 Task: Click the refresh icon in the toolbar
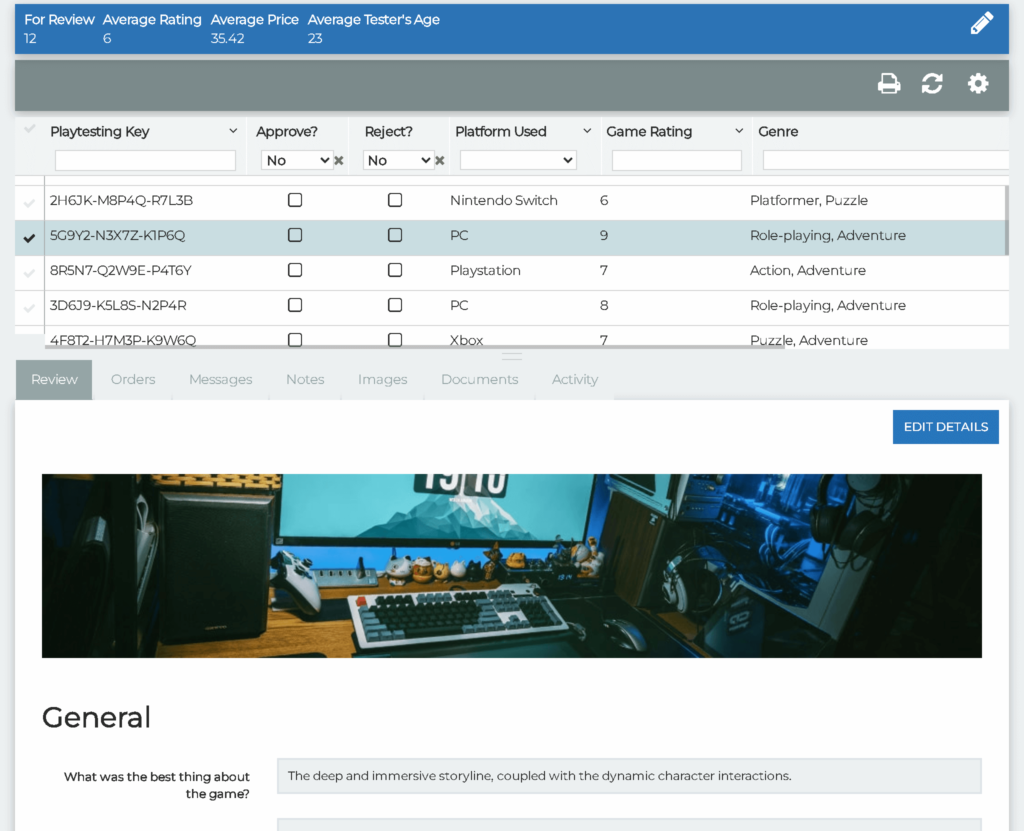click(x=932, y=84)
